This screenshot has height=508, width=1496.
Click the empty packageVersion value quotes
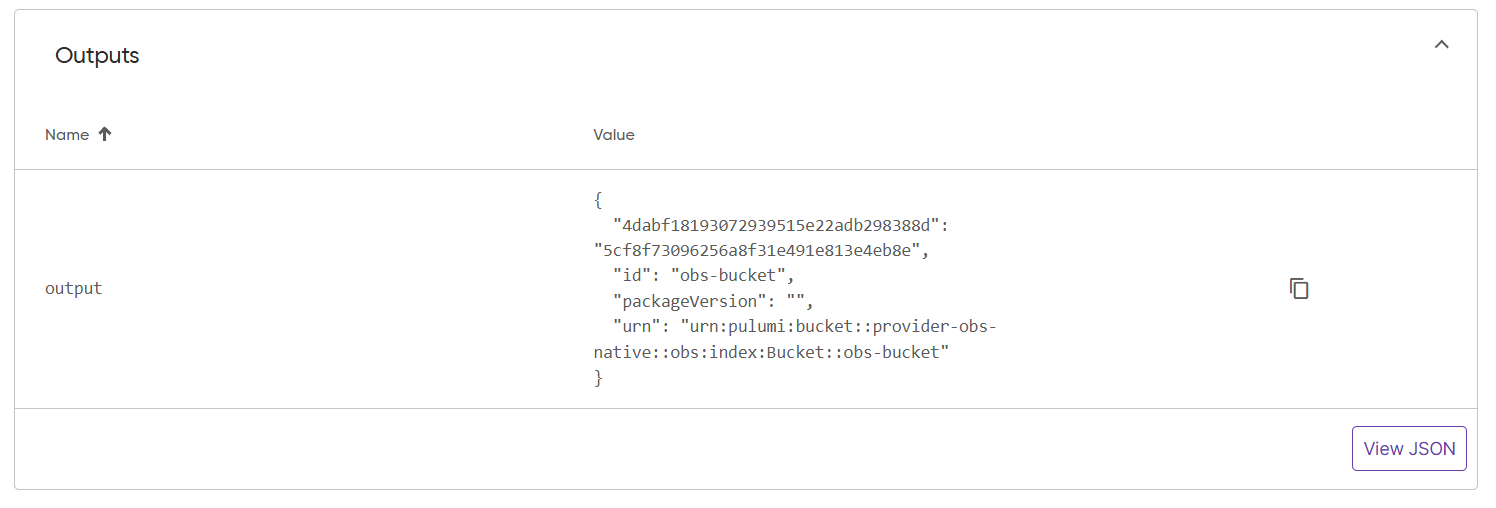(x=796, y=301)
